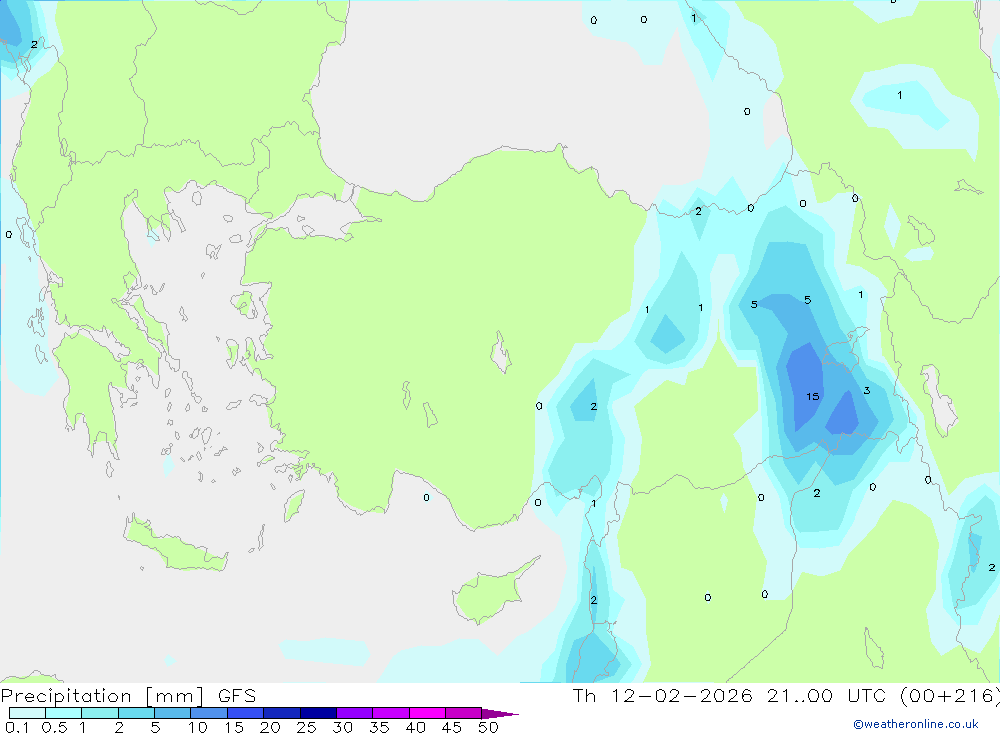The image size is (1000, 733).
Task: Click the '25' legend scale label
Action: point(306,727)
